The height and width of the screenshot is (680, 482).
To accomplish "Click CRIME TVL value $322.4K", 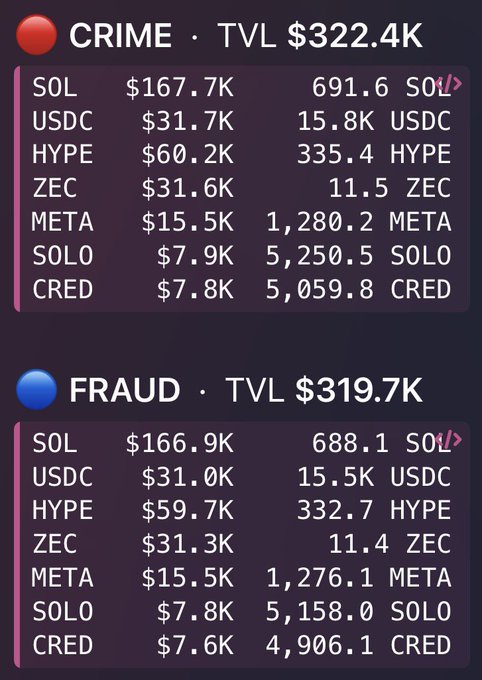I will coord(355,36).
